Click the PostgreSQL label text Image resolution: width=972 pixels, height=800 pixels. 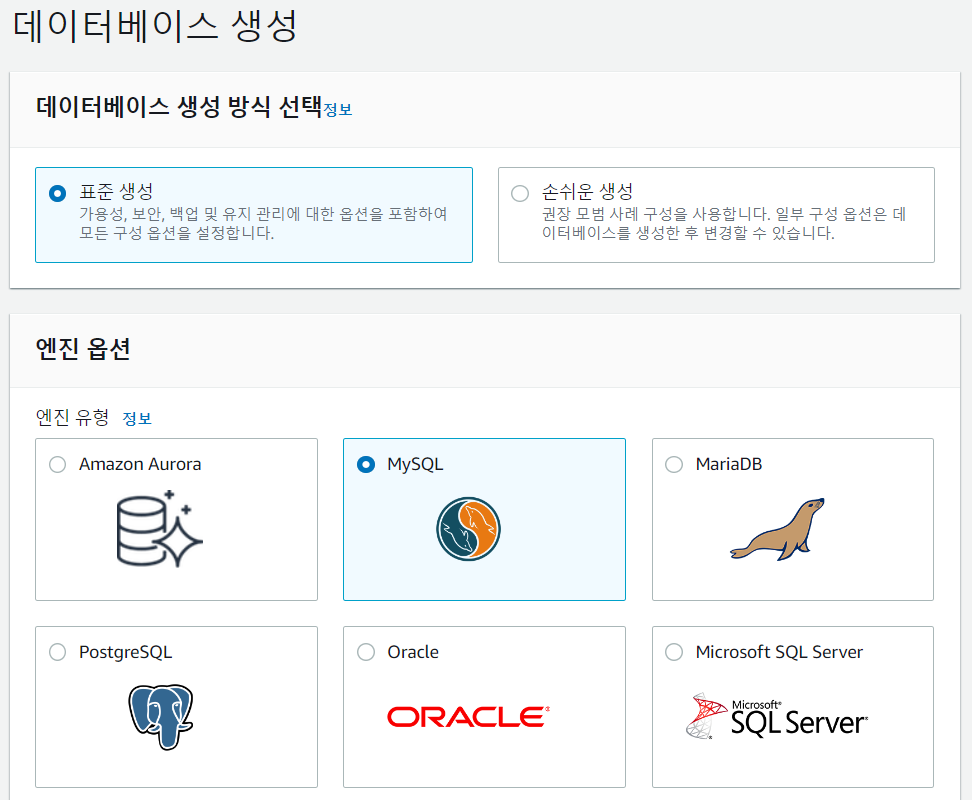[x=126, y=652]
